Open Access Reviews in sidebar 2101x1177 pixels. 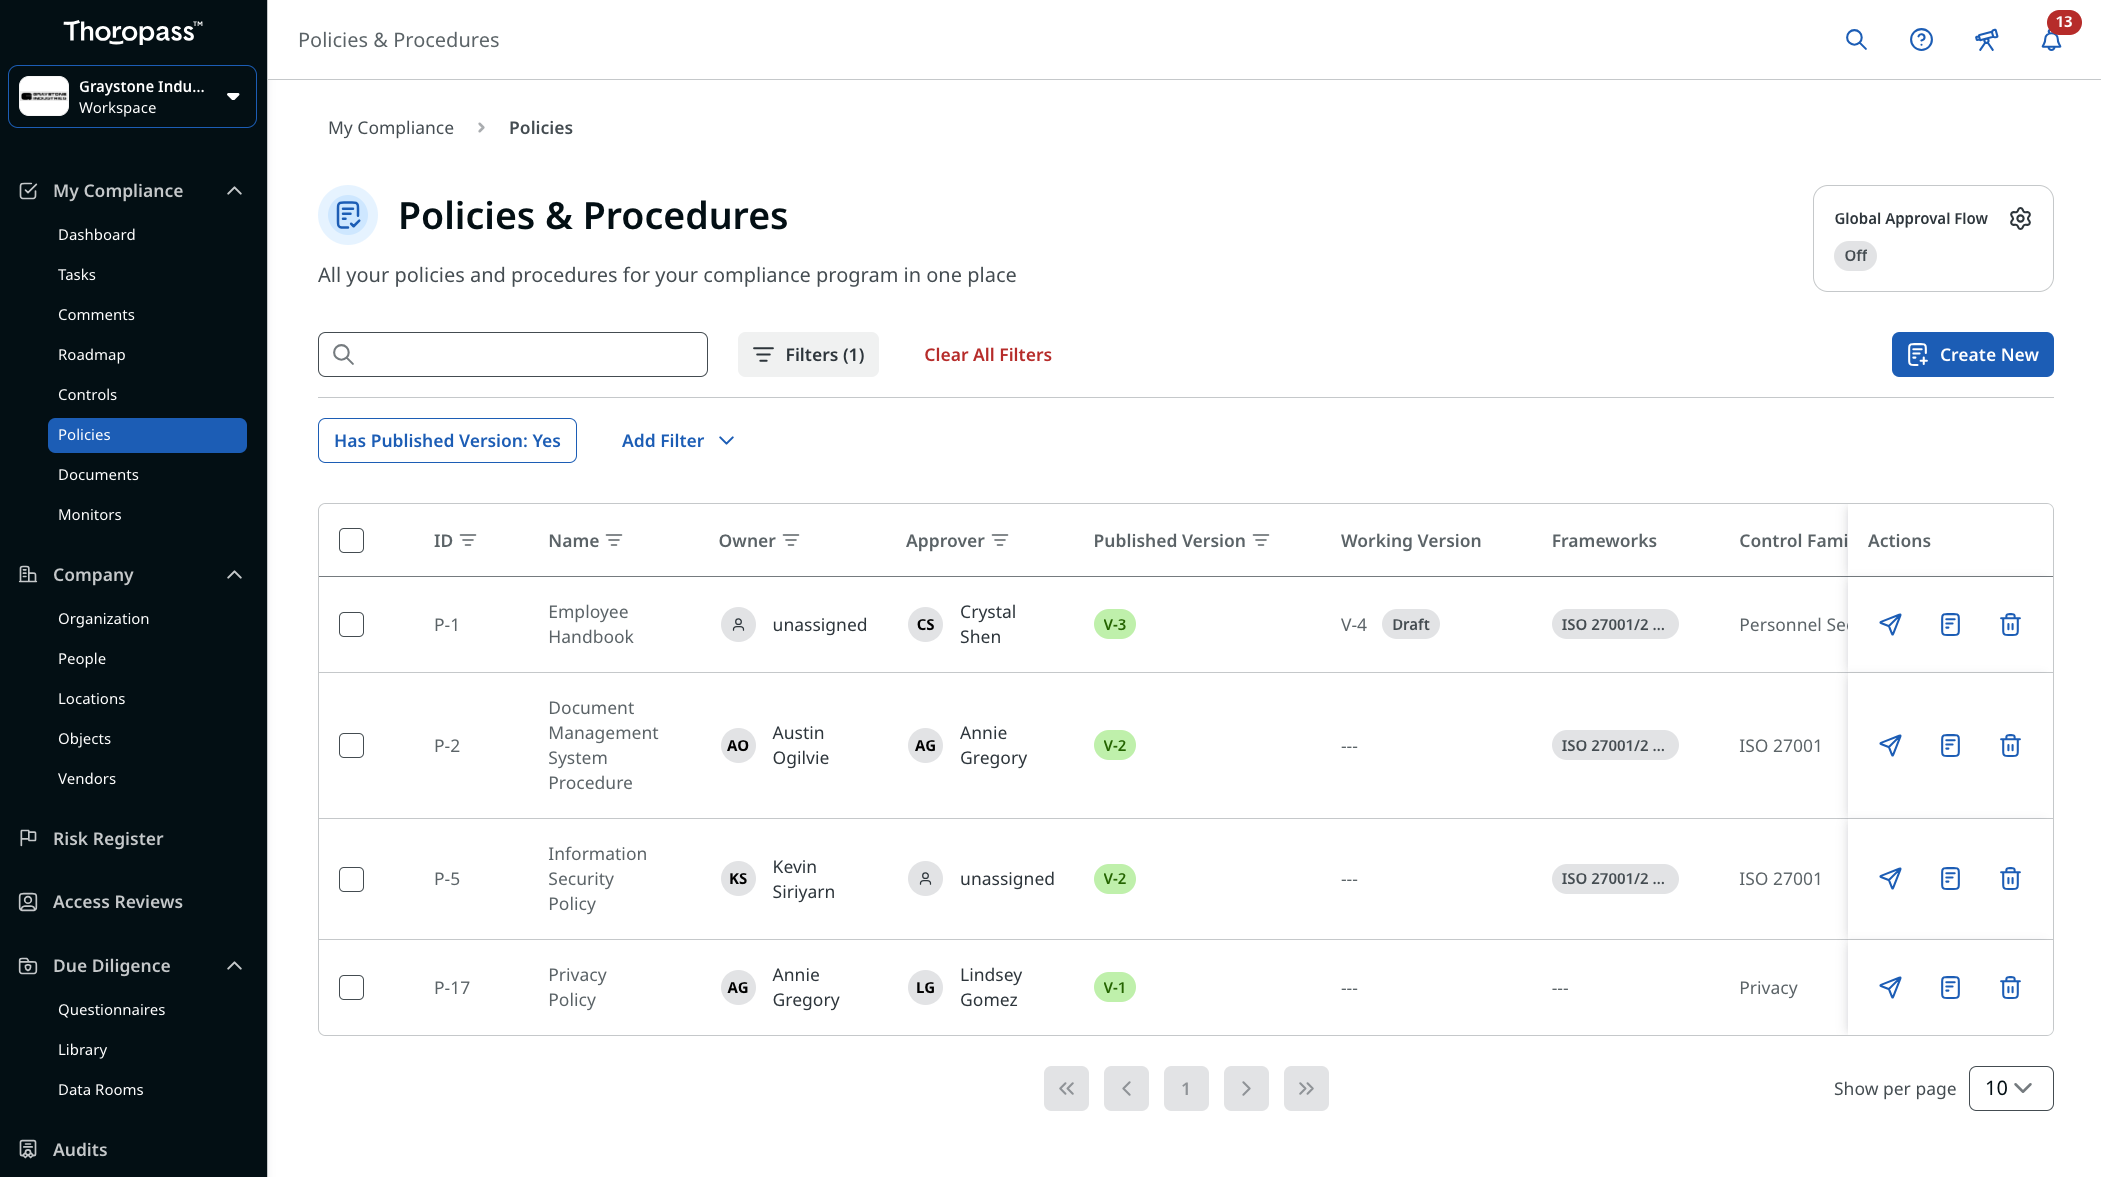(118, 902)
